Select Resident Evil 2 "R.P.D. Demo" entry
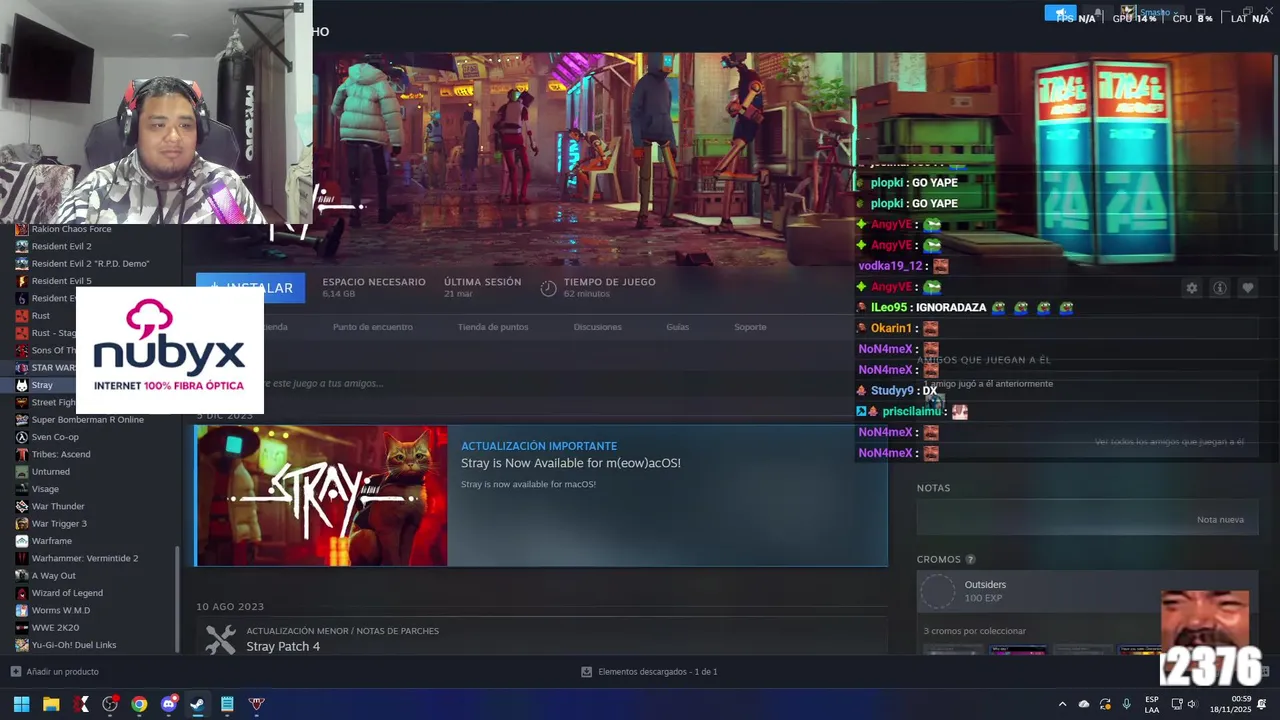Image resolution: width=1280 pixels, height=720 pixels. coord(90,264)
